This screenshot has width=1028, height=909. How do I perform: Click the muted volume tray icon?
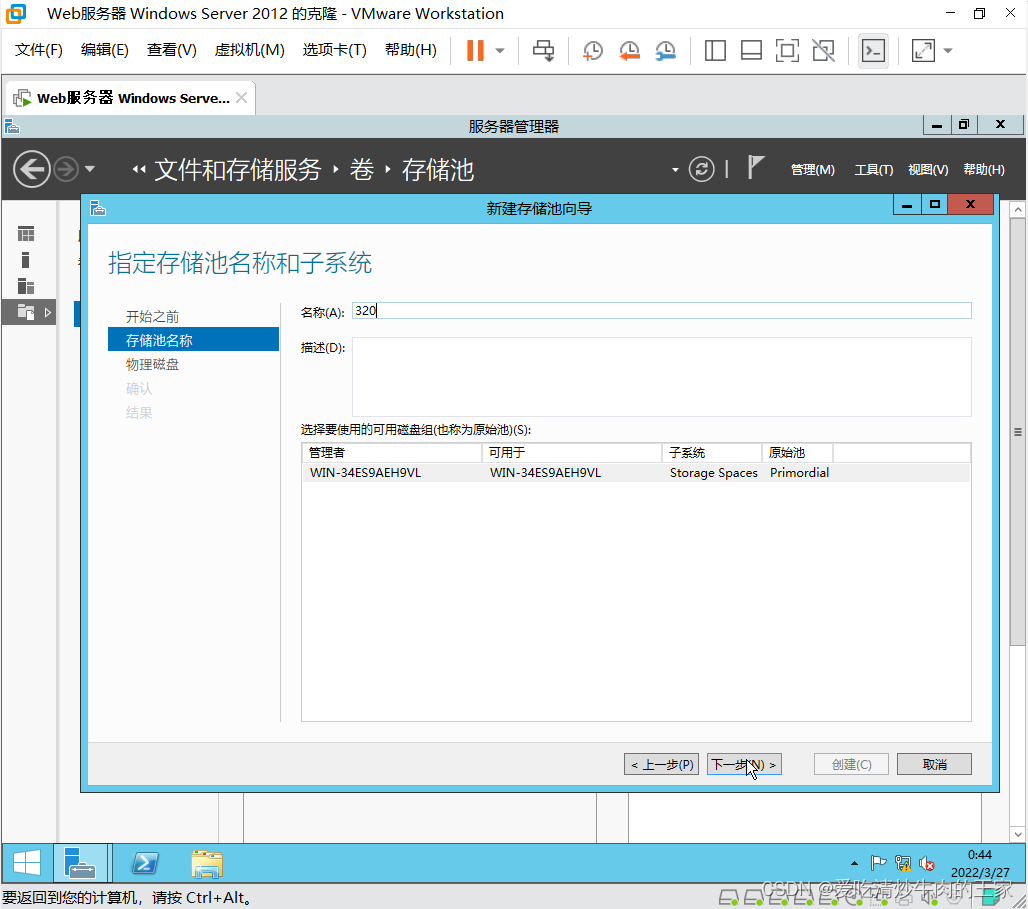pyautogui.click(x=926, y=864)
